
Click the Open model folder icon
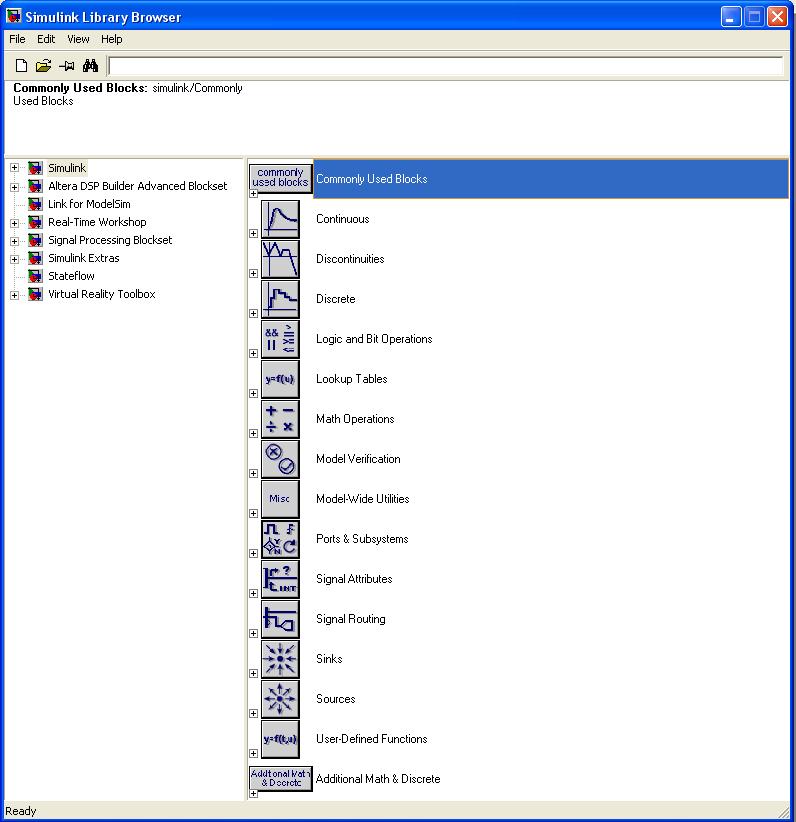(x=44, y=66)
